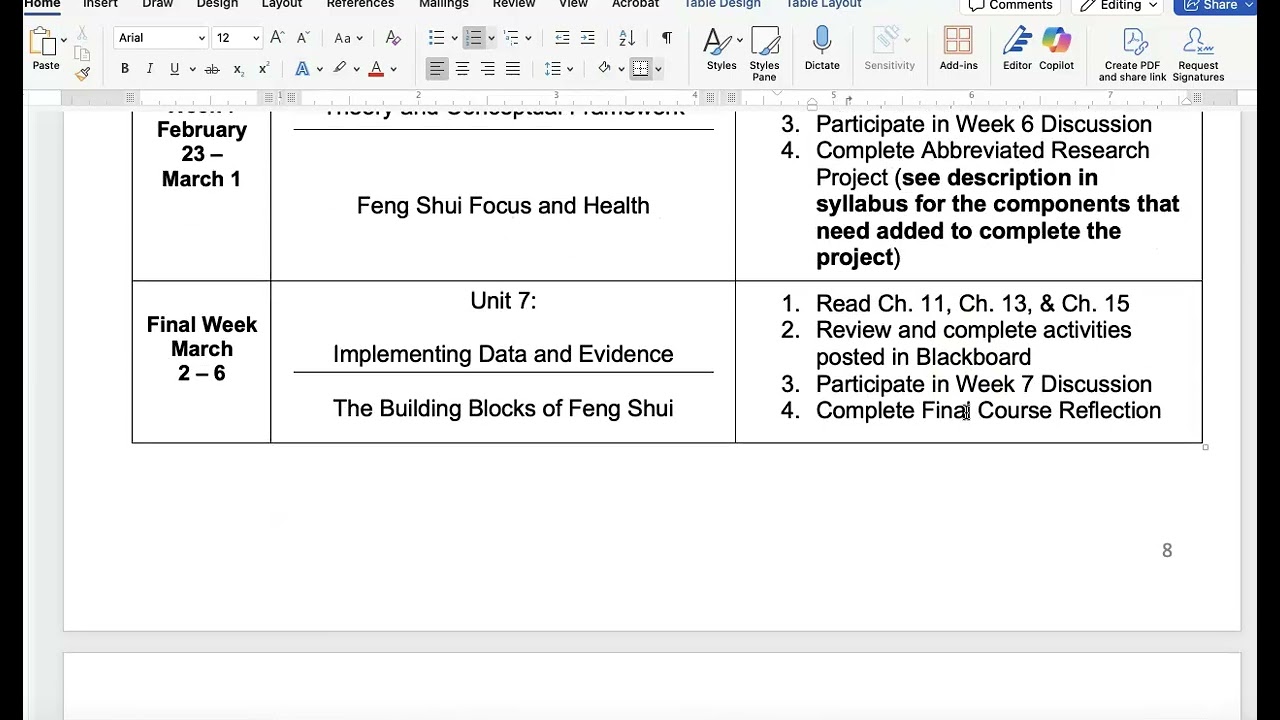The width and height of the screenshot is (1280, 720).
Task: Expand the underline style arrow
Action: click(x=191, y=69)
